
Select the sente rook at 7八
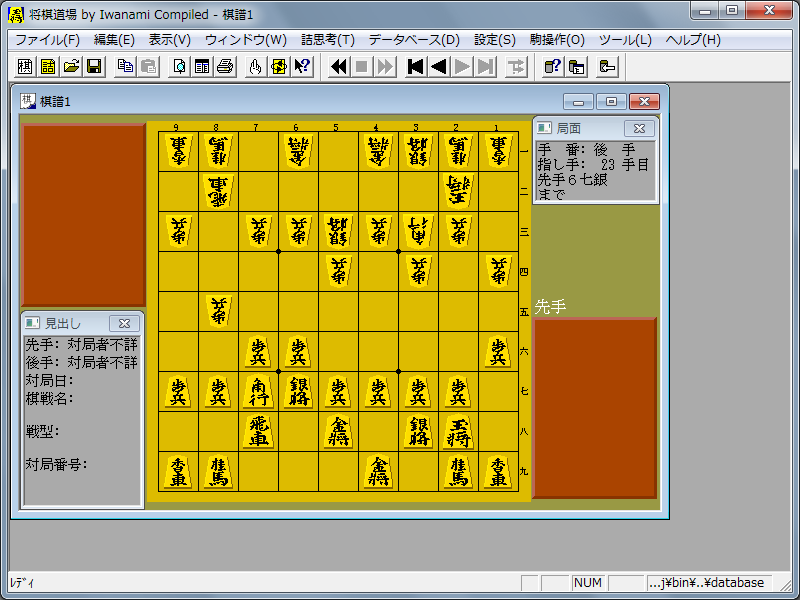(x=259, y=432)
